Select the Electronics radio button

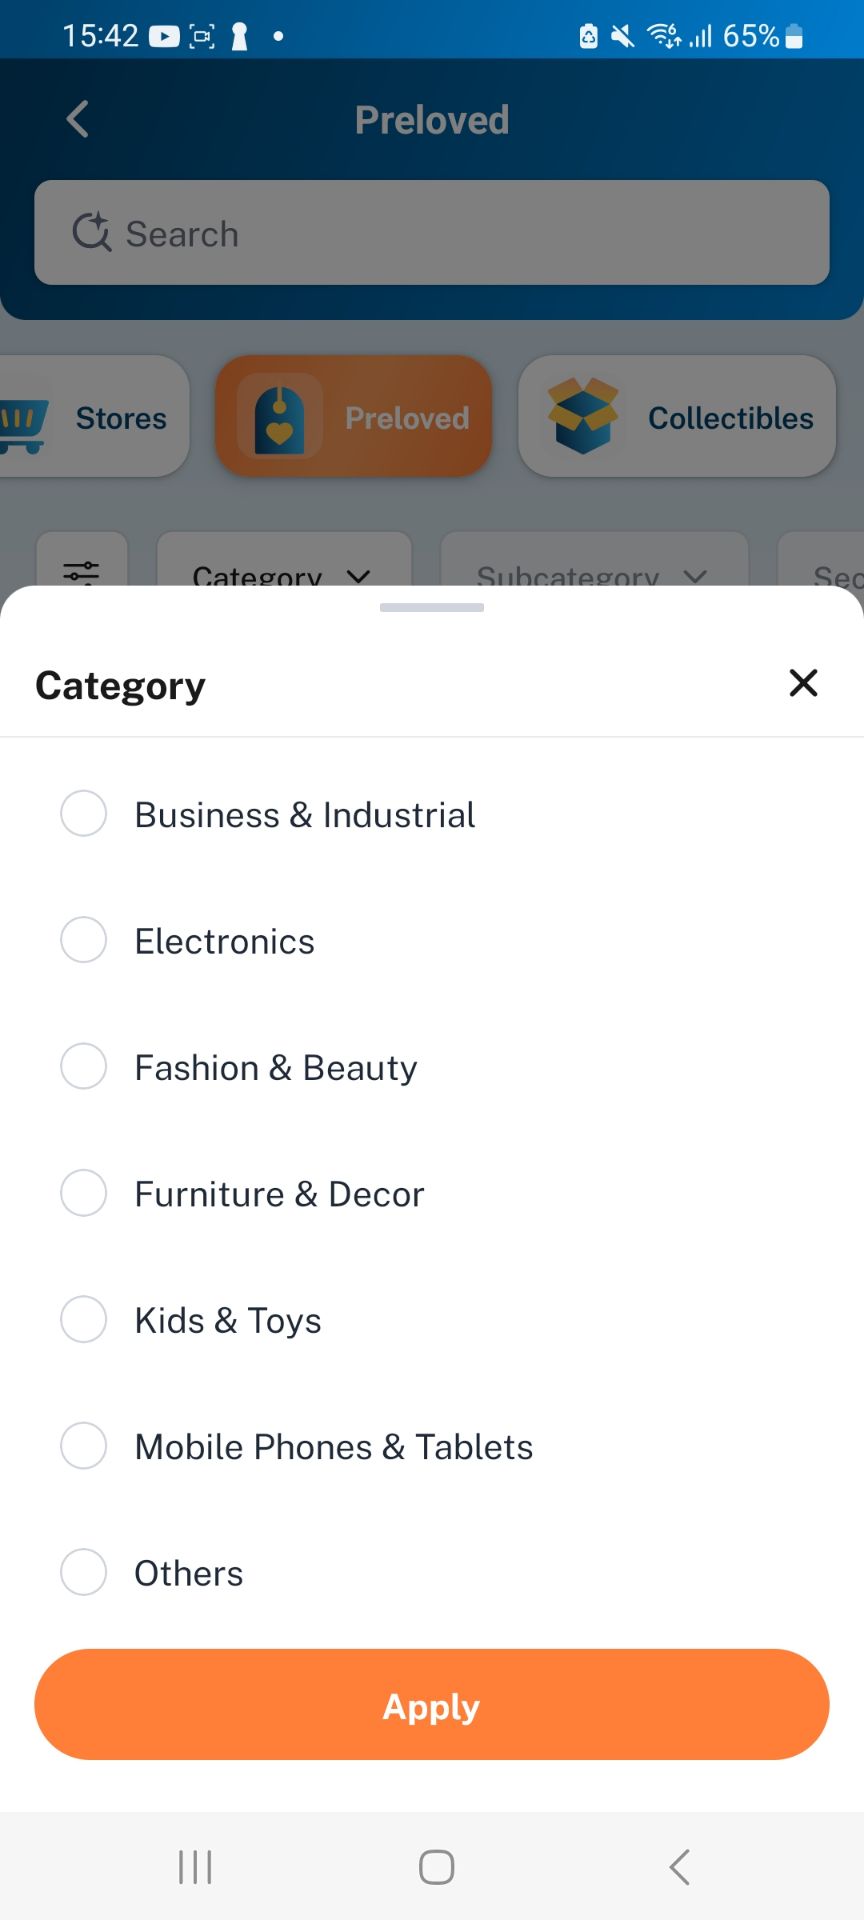click(84, 940)
